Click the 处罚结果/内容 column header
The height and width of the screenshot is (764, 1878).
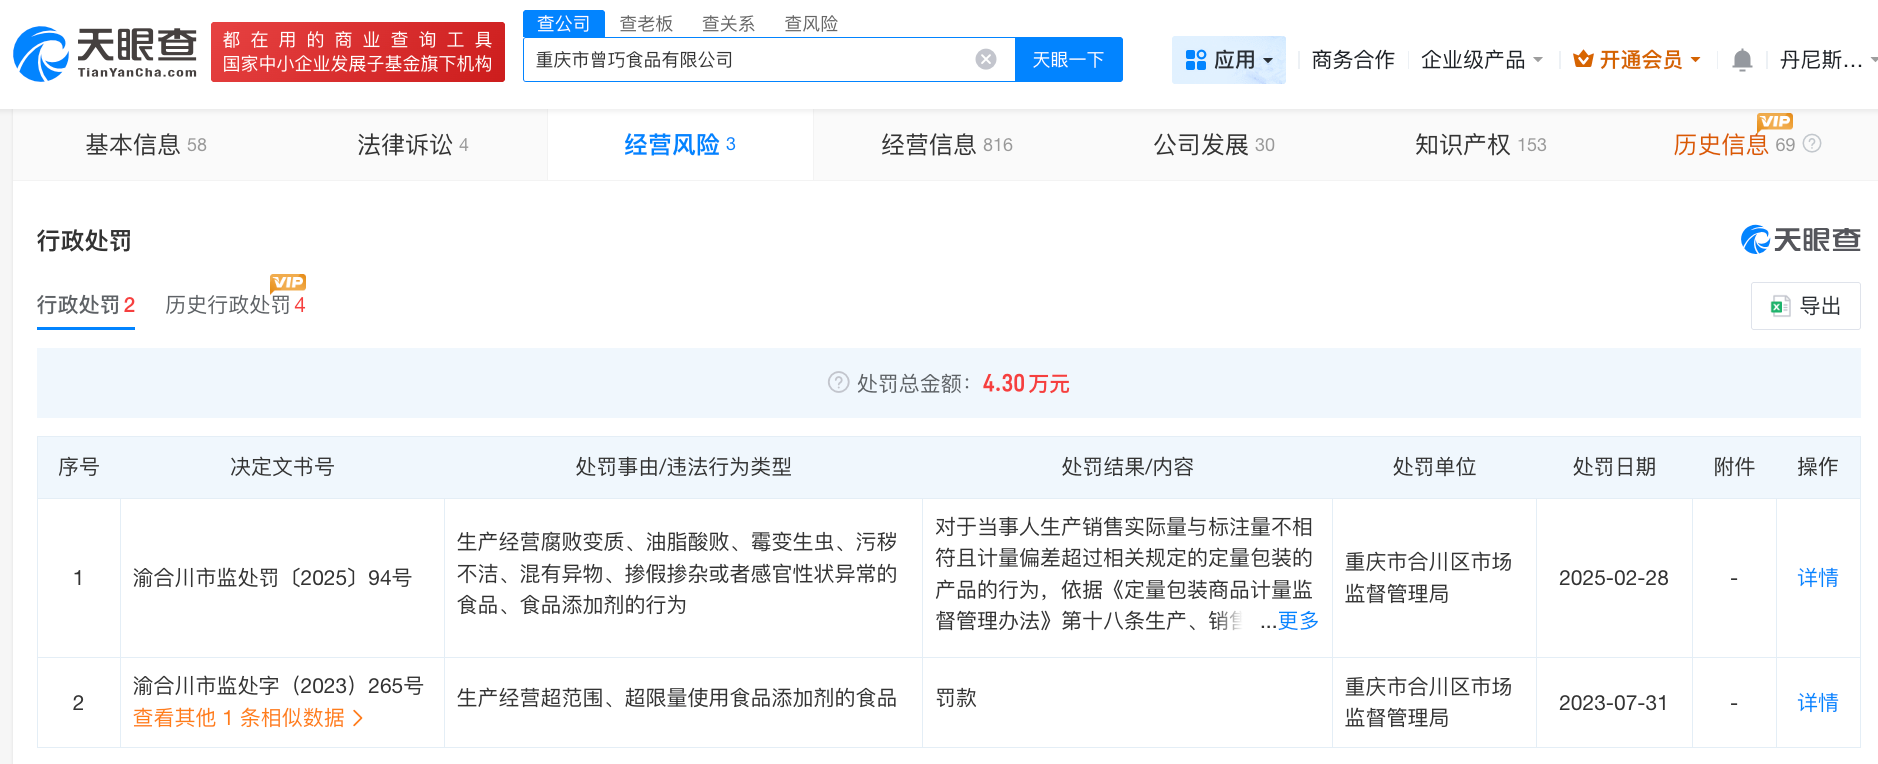tap(1127, 467)
